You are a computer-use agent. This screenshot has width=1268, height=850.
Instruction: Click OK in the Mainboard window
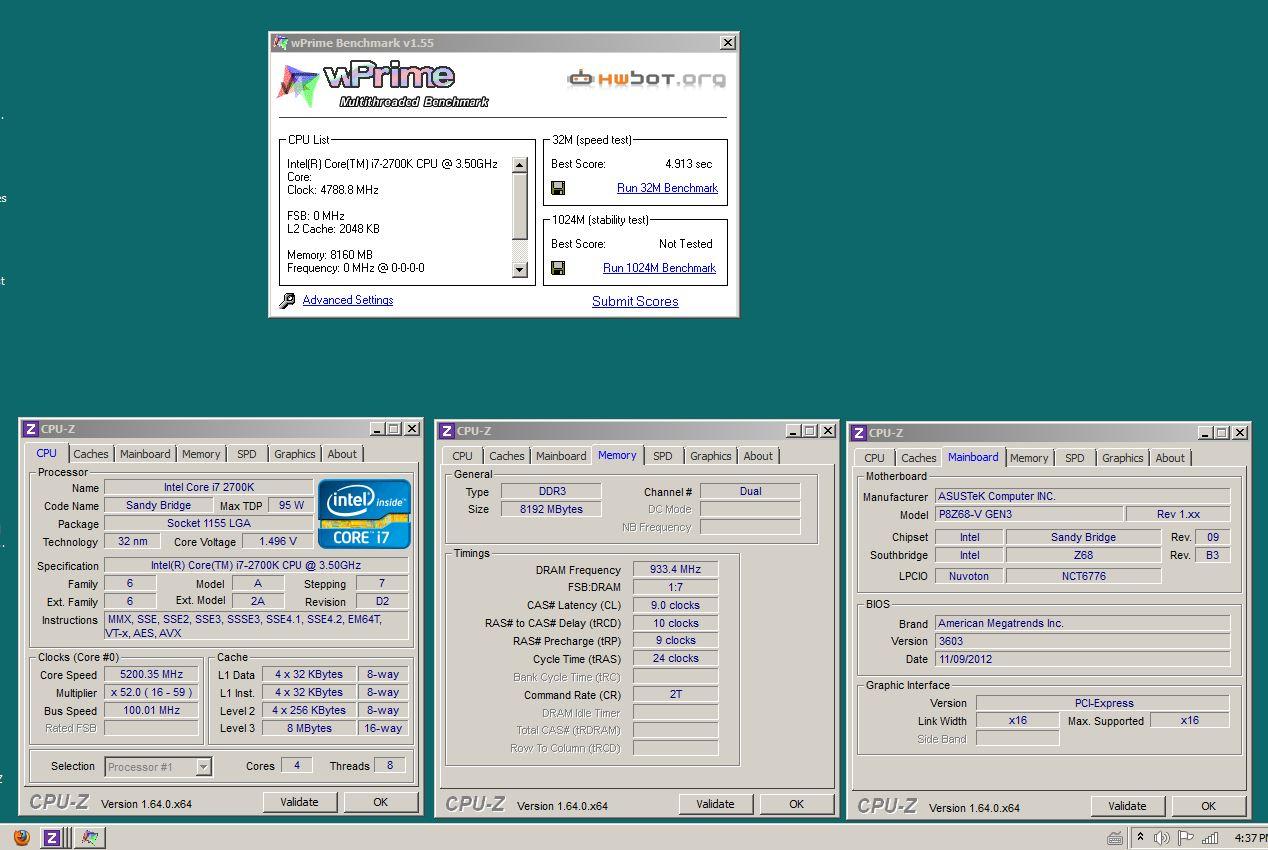(x=1208, y=806)
